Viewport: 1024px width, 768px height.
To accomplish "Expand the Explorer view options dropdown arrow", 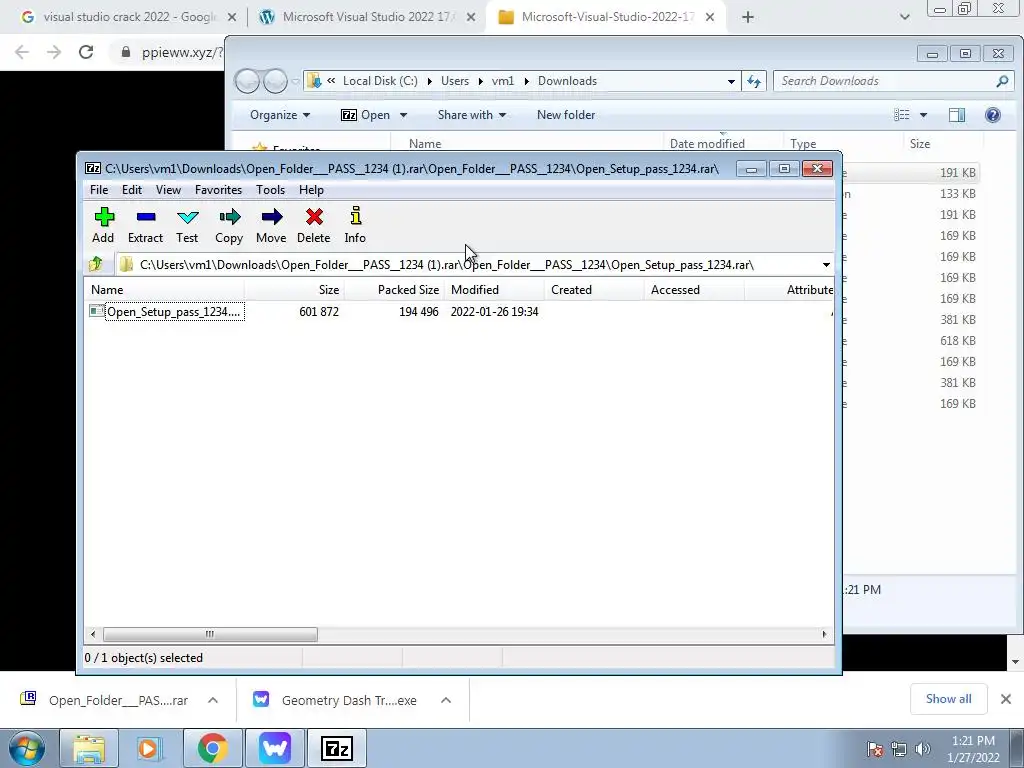I will coord(923,115).
